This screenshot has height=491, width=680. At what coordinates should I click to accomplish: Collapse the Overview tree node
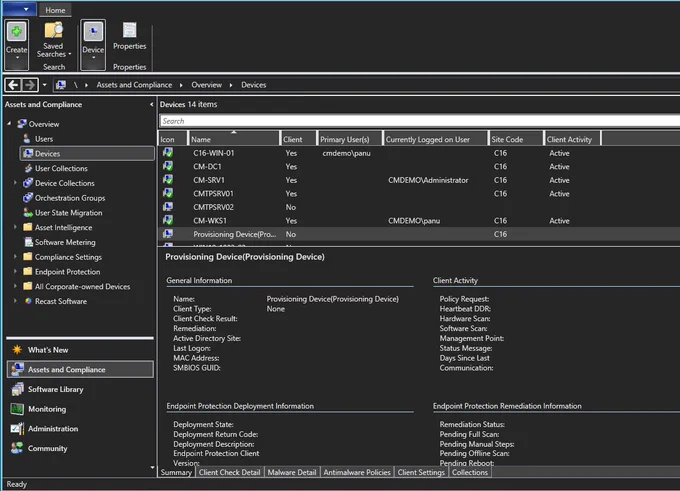(x=9, y=124)
